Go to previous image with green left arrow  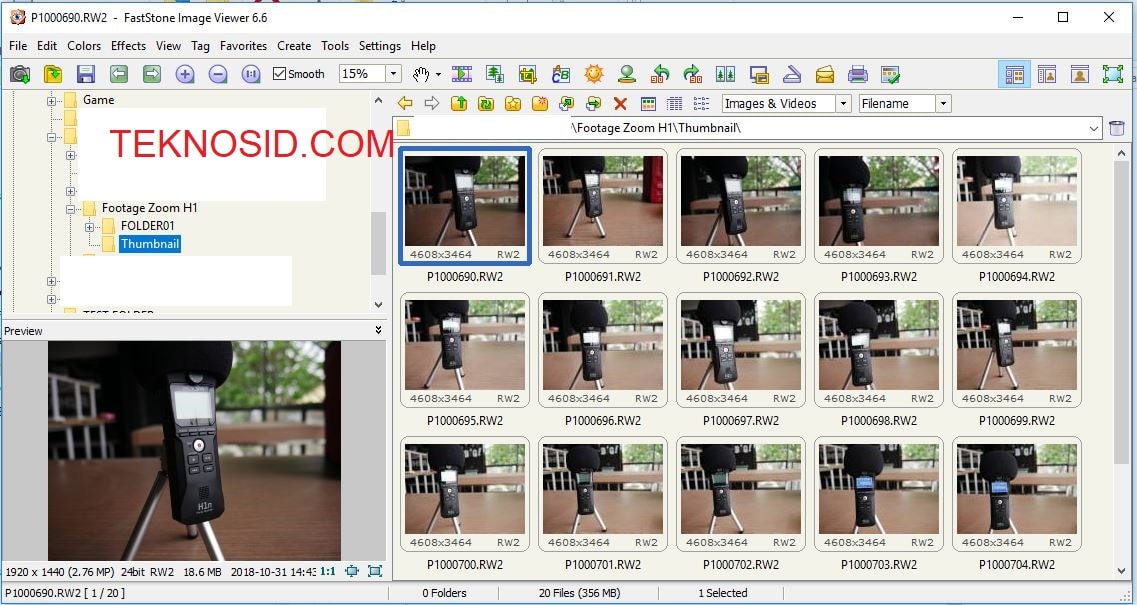[x=119, y=74]
